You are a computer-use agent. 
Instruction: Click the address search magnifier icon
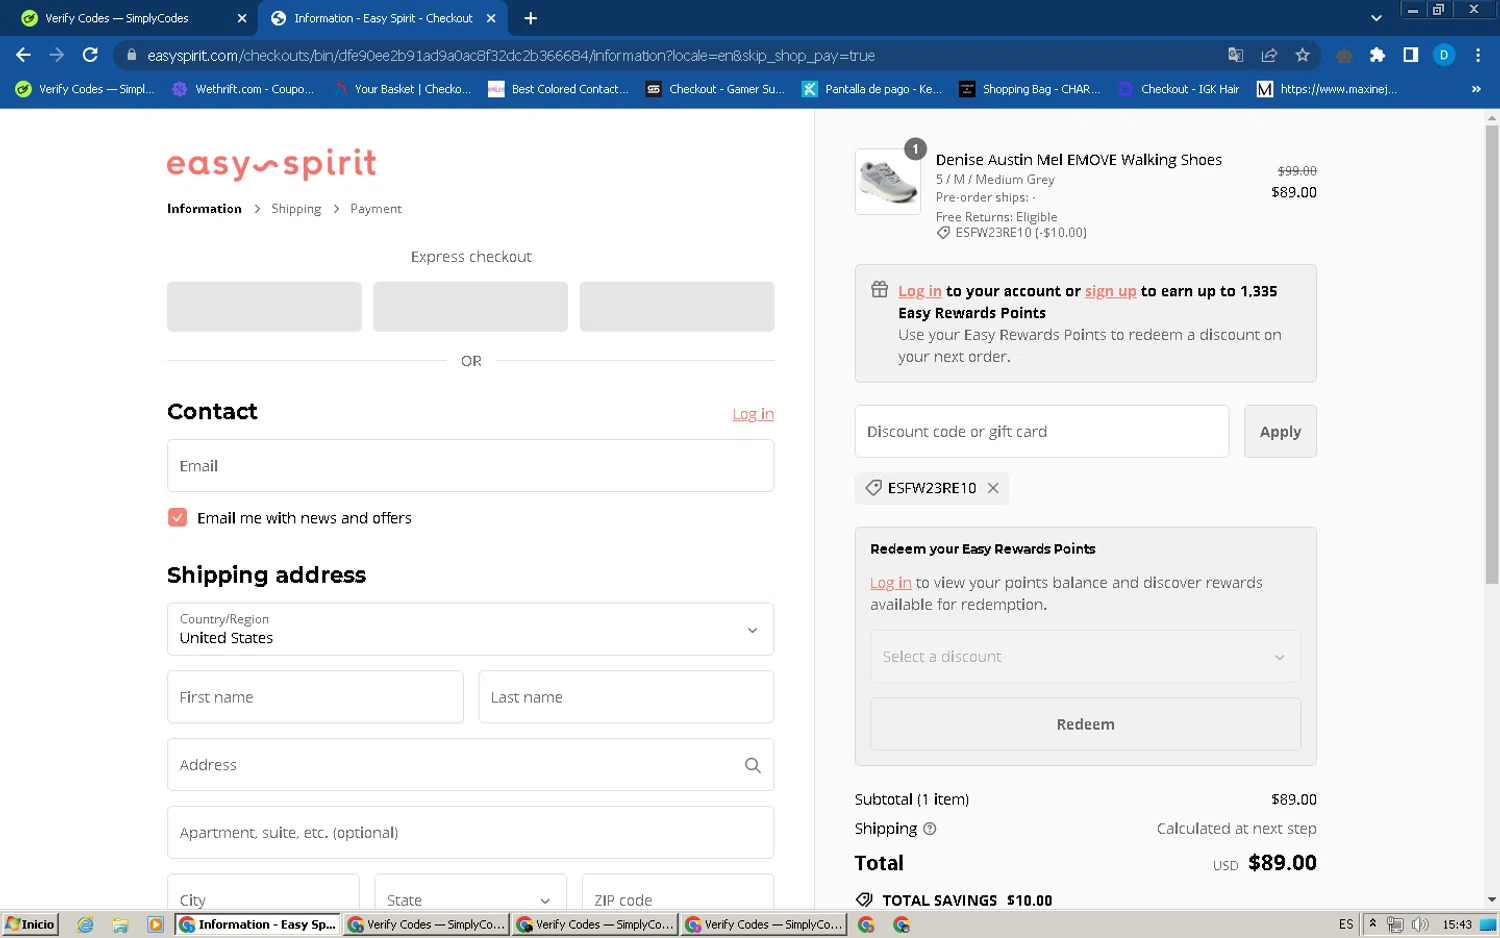(752, 765)
